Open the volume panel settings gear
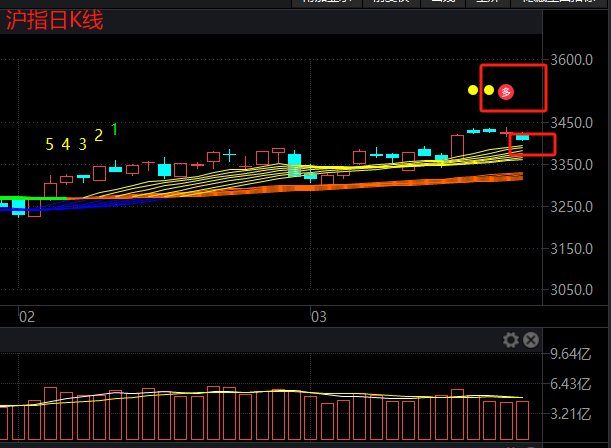Viewport: 611px width, 448px height. pyautogui.click(x=511, y=340)
